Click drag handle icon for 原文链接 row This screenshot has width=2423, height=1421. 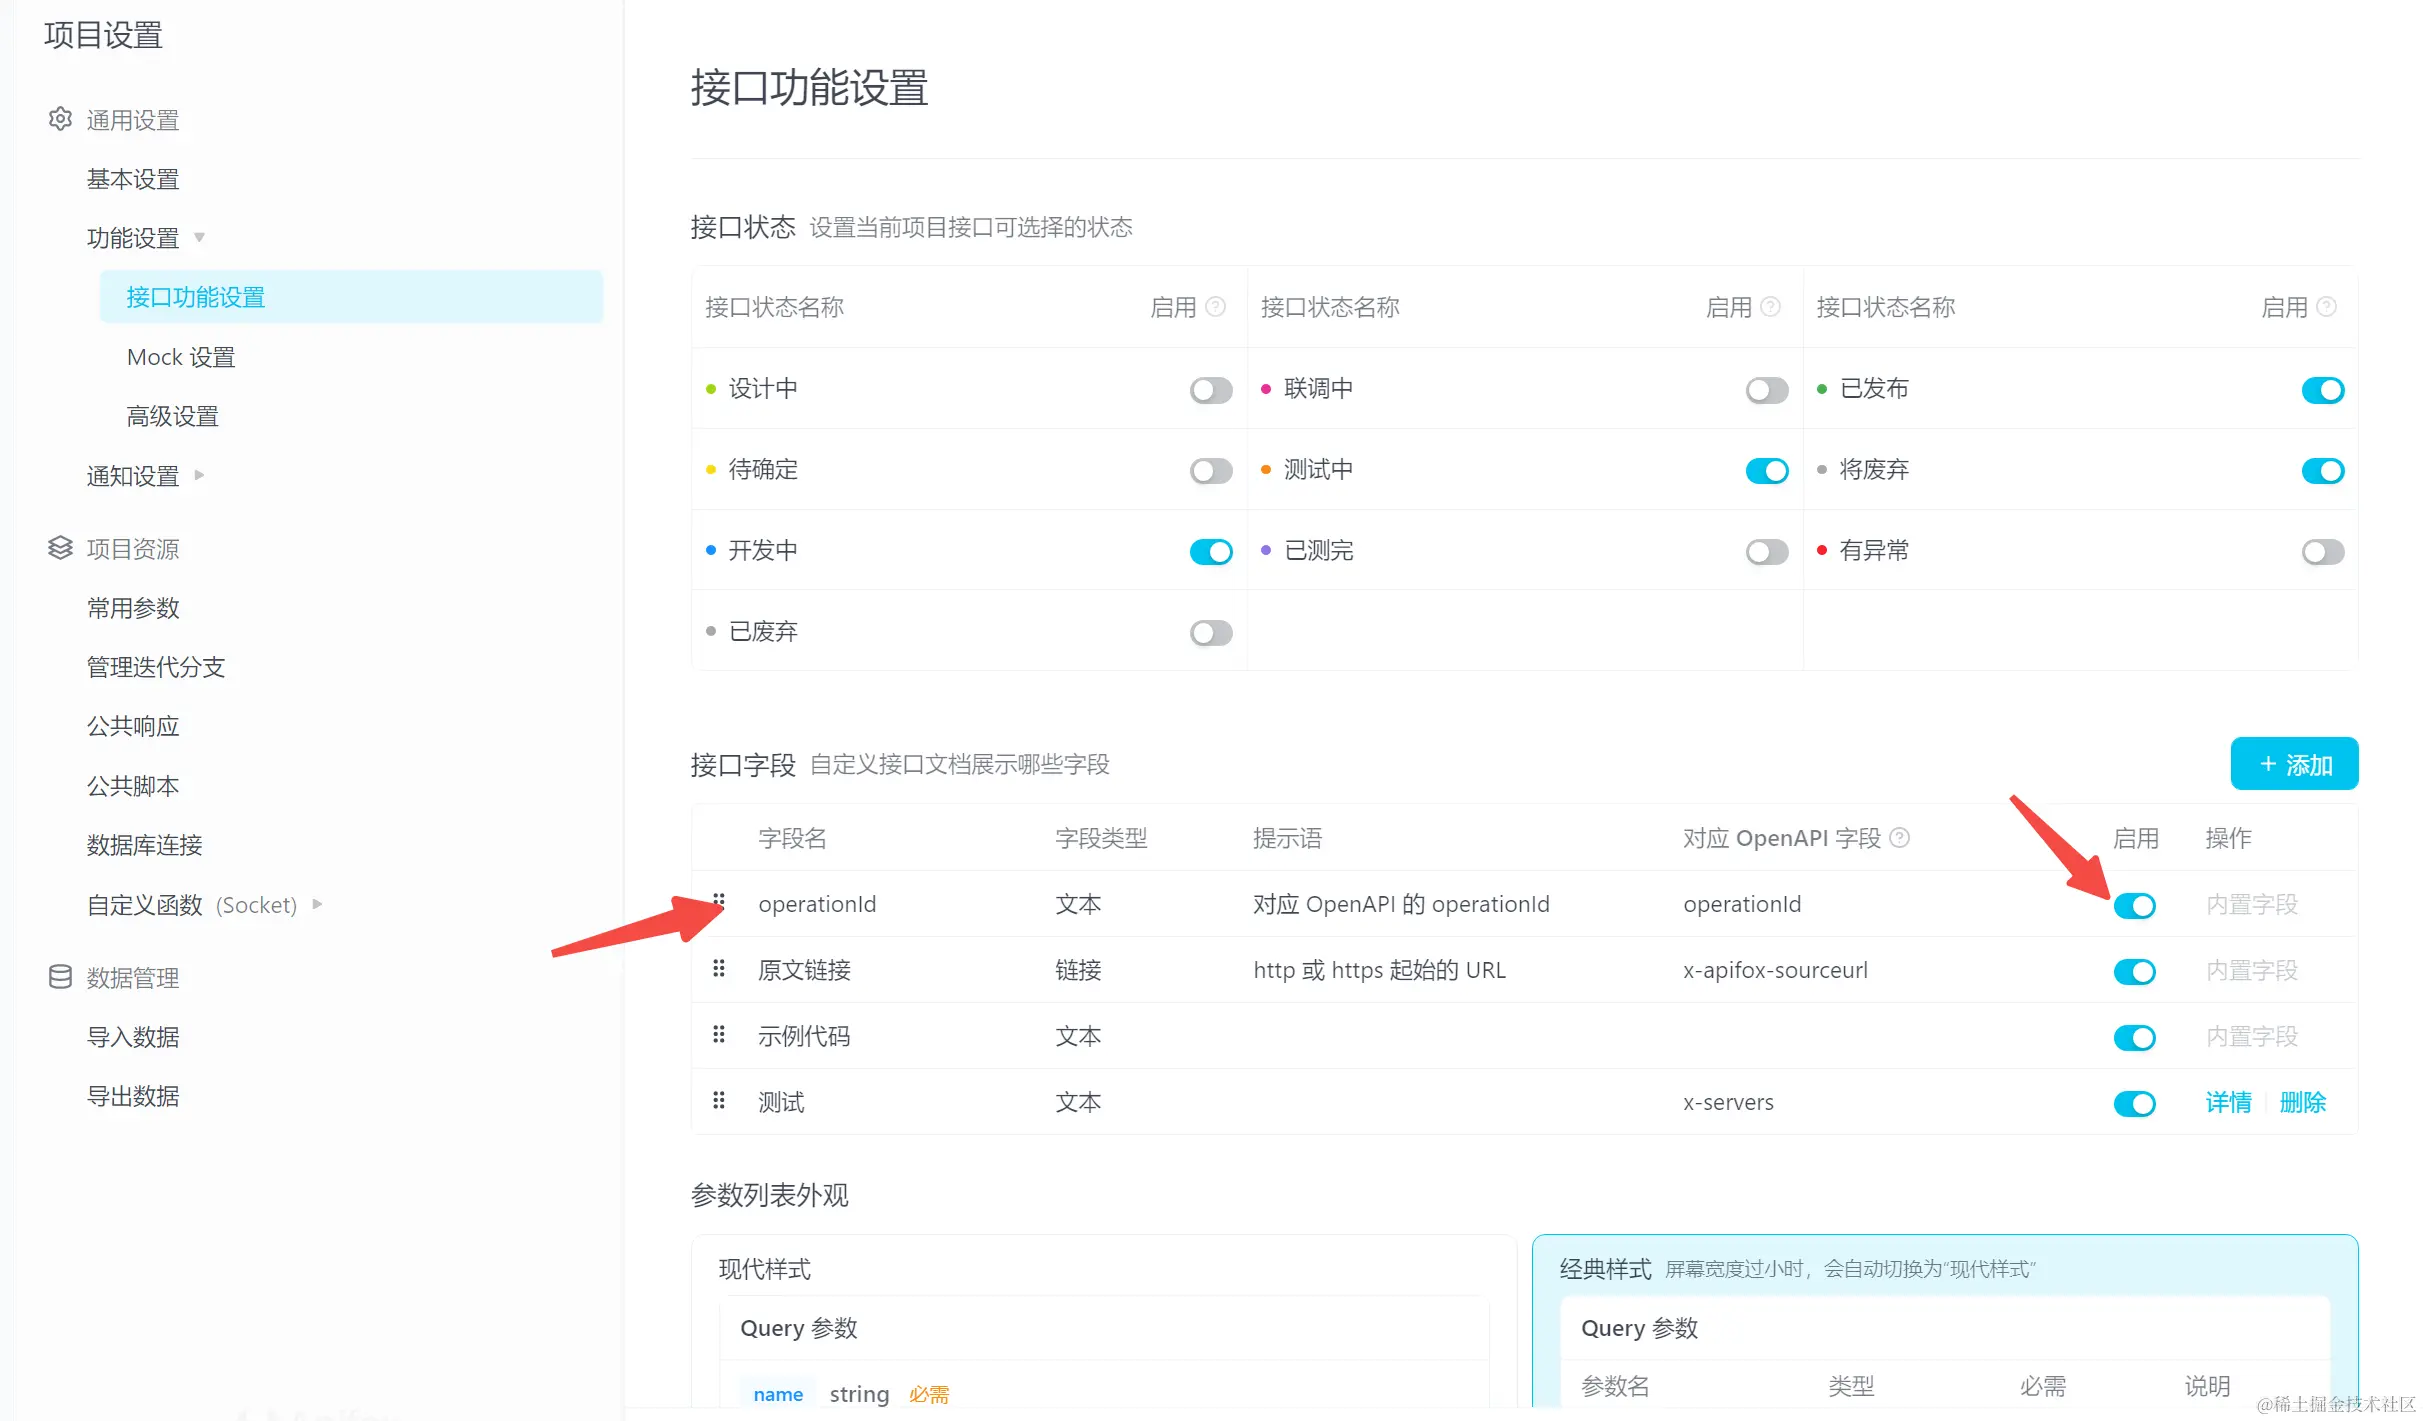tap(718, 969)
